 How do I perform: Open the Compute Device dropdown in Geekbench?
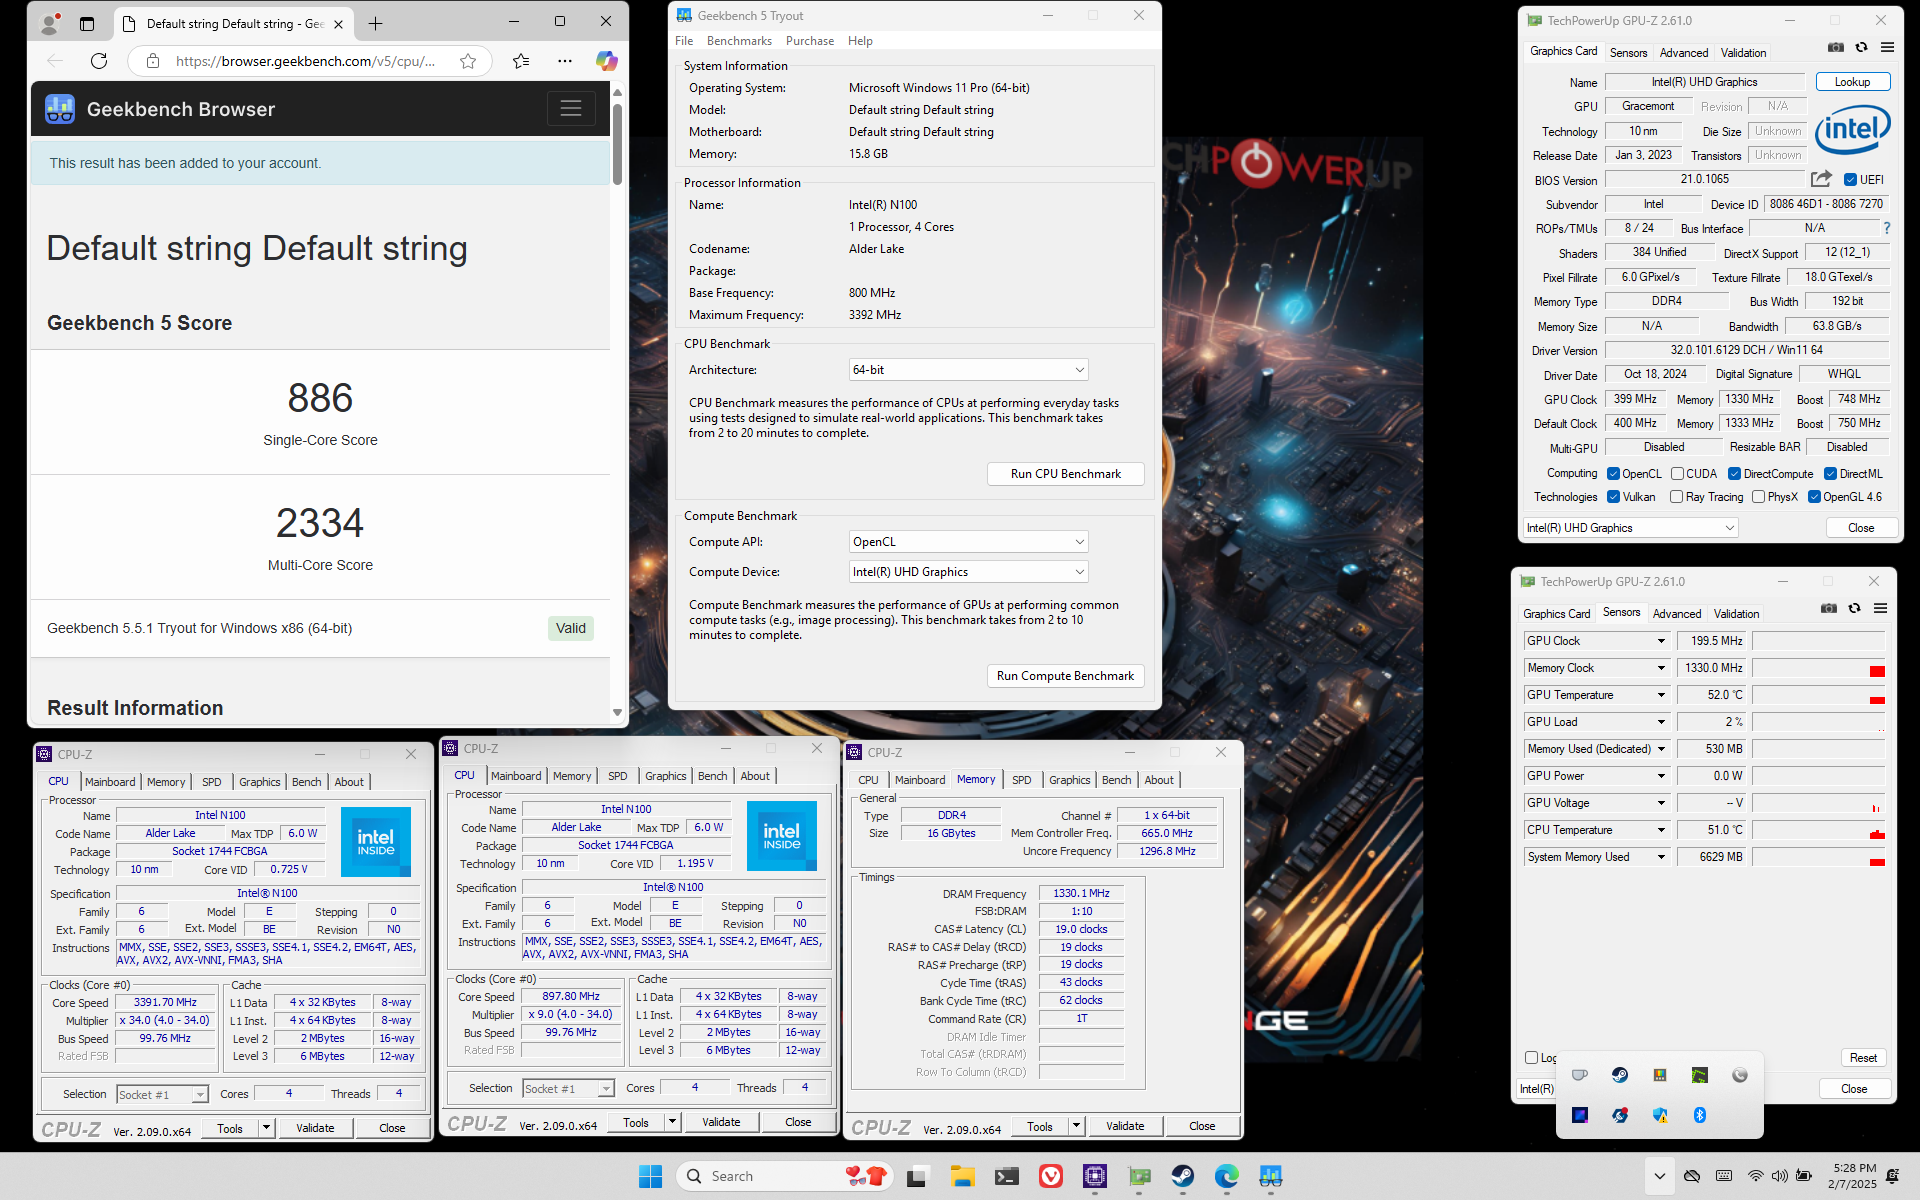[x=968, y=572]
